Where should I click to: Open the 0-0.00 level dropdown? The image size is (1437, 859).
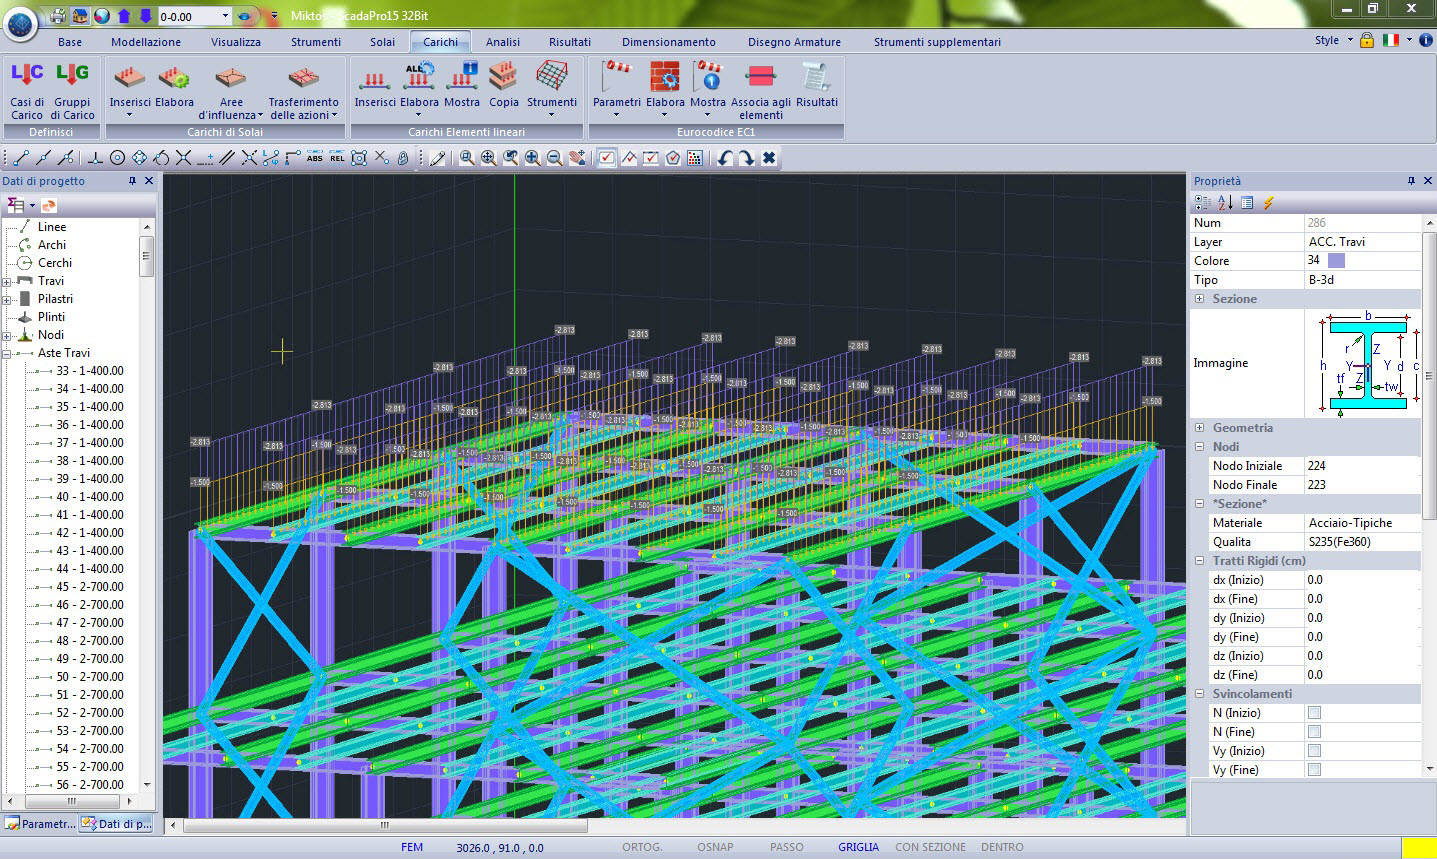[x=225, y=16]
